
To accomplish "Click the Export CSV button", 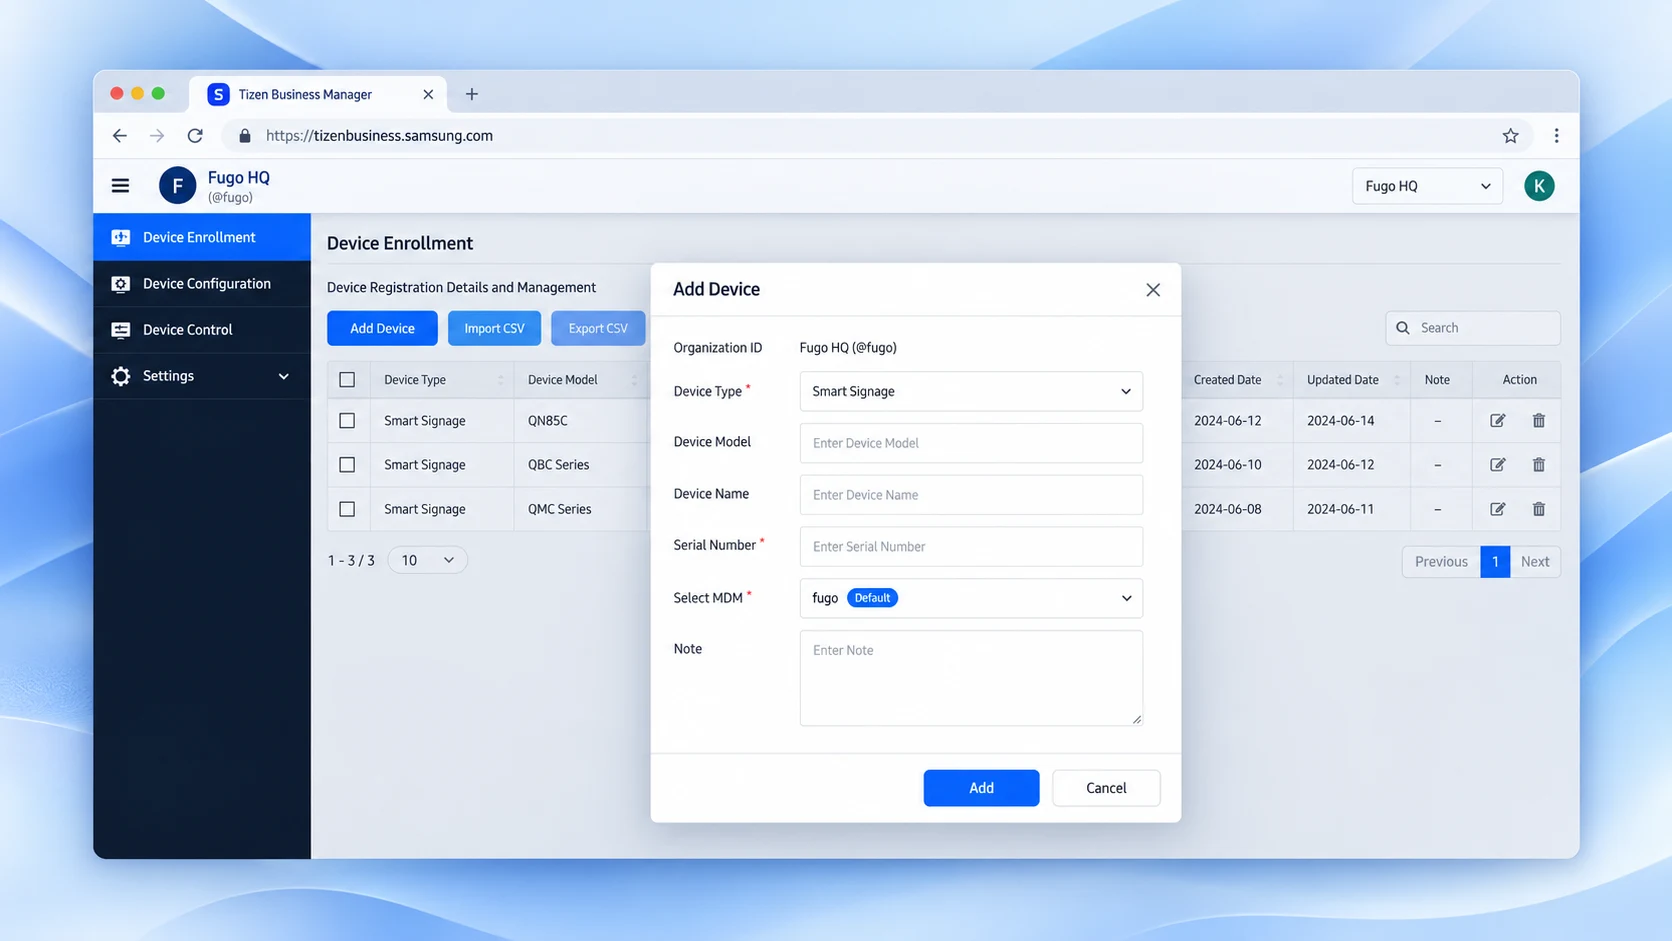I will click(598, 328).
